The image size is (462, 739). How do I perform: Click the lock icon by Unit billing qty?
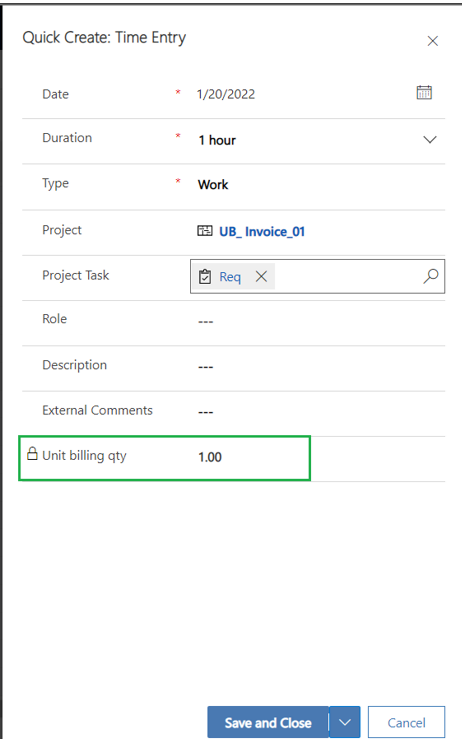click(x=32, y=453)
